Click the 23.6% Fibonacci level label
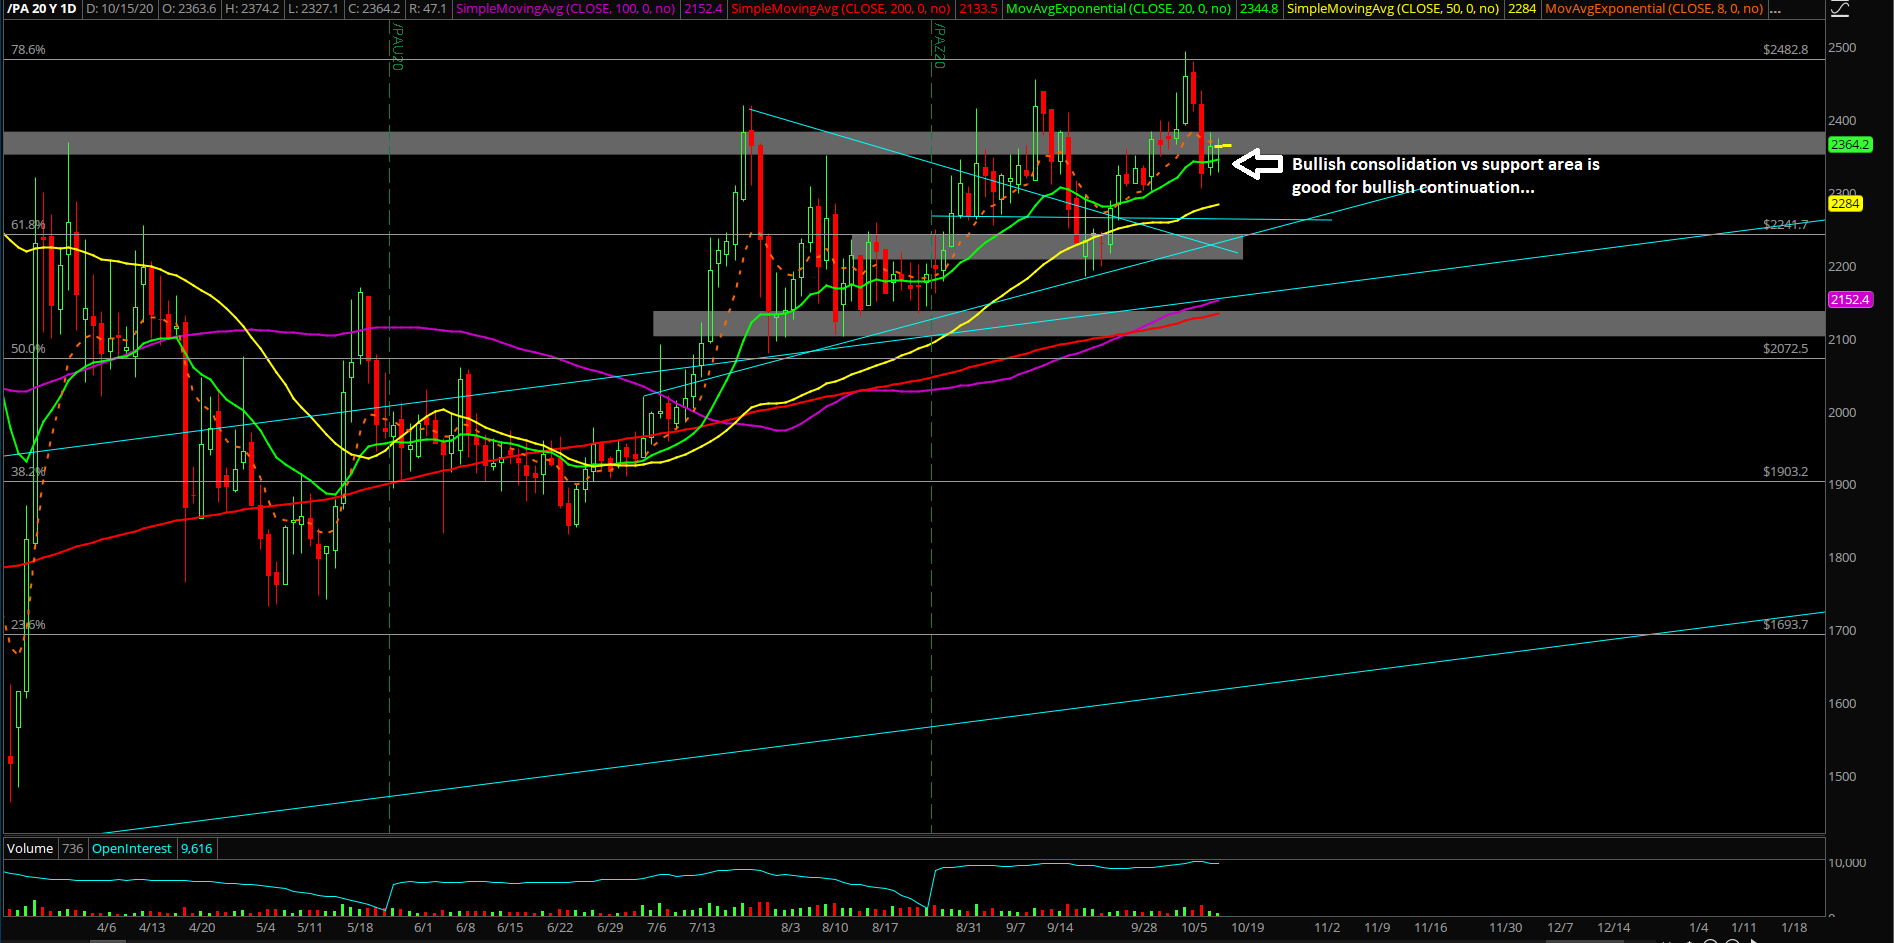 click(28, 625)
